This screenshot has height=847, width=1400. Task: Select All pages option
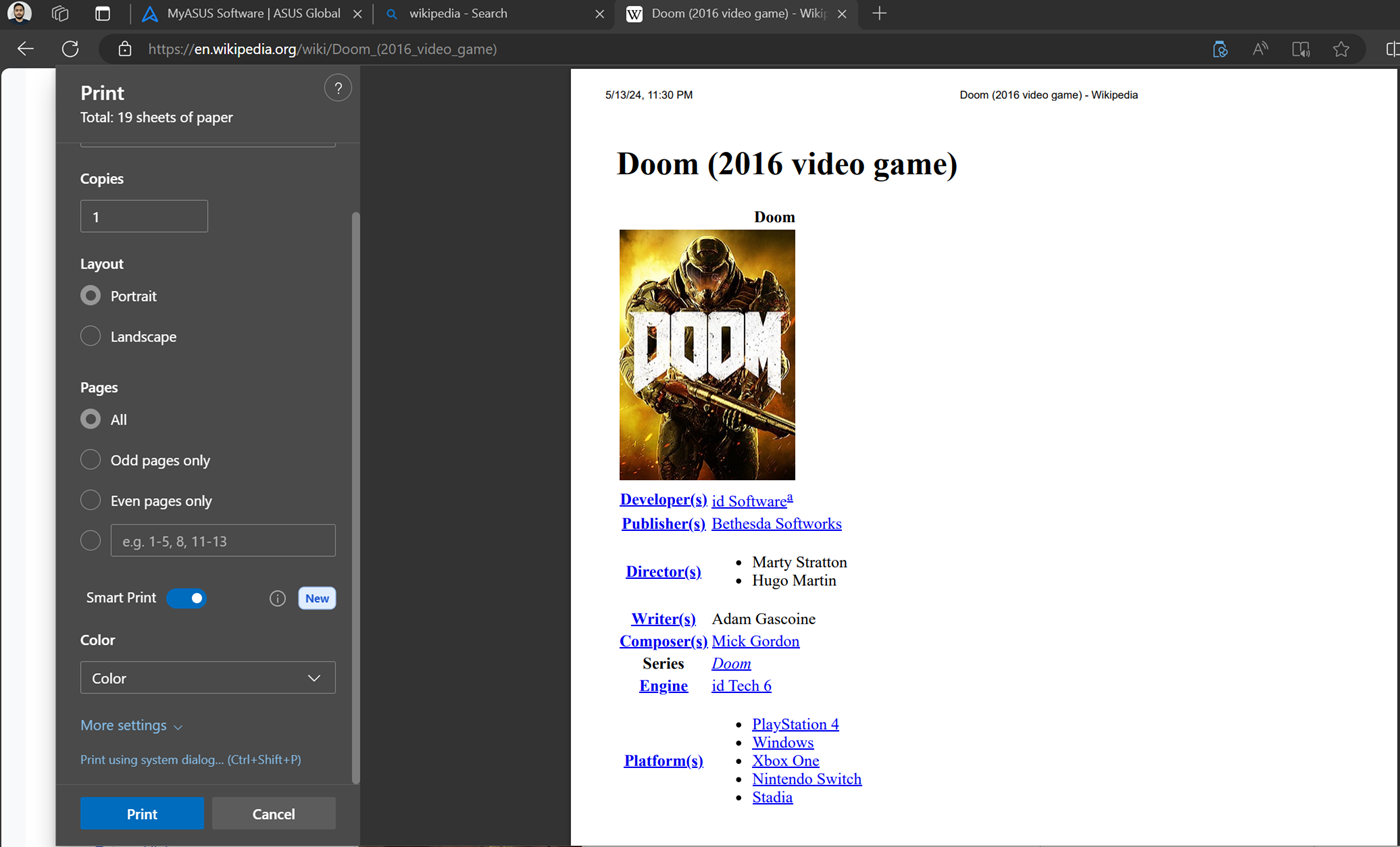pyautogui.click(x=90, y=420)
